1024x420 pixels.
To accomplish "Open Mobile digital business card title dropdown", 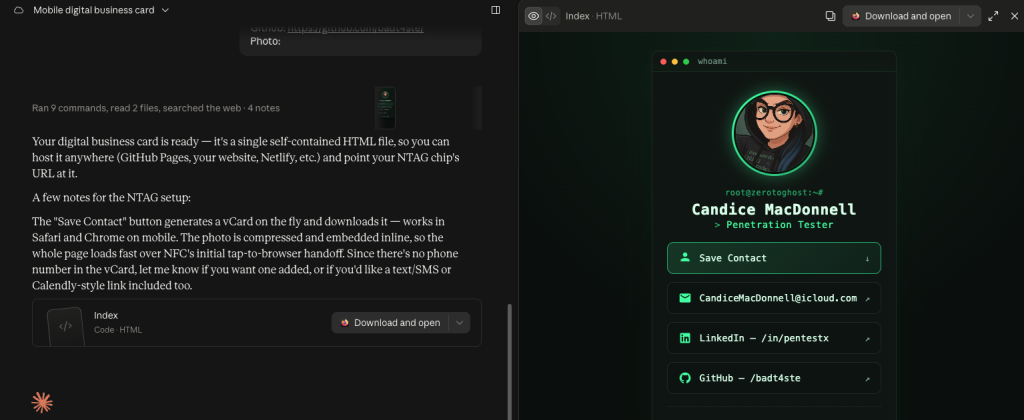I will point(101,10).
